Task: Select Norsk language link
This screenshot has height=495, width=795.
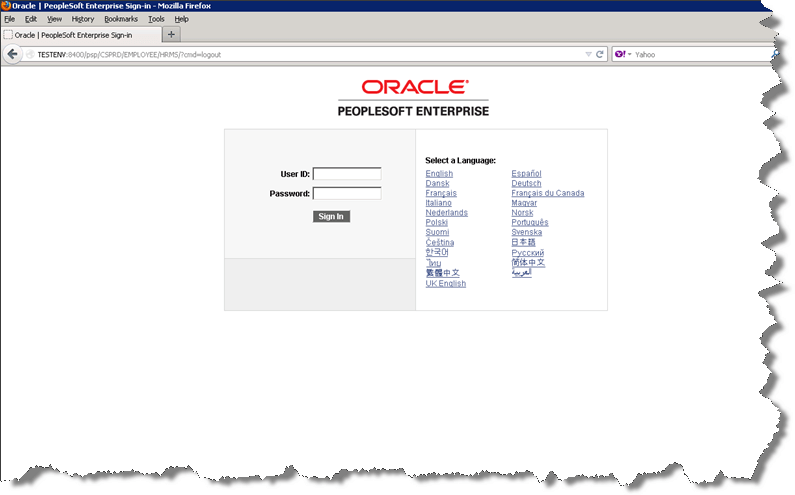Action: pyautogui.click(x=522, y=213)
